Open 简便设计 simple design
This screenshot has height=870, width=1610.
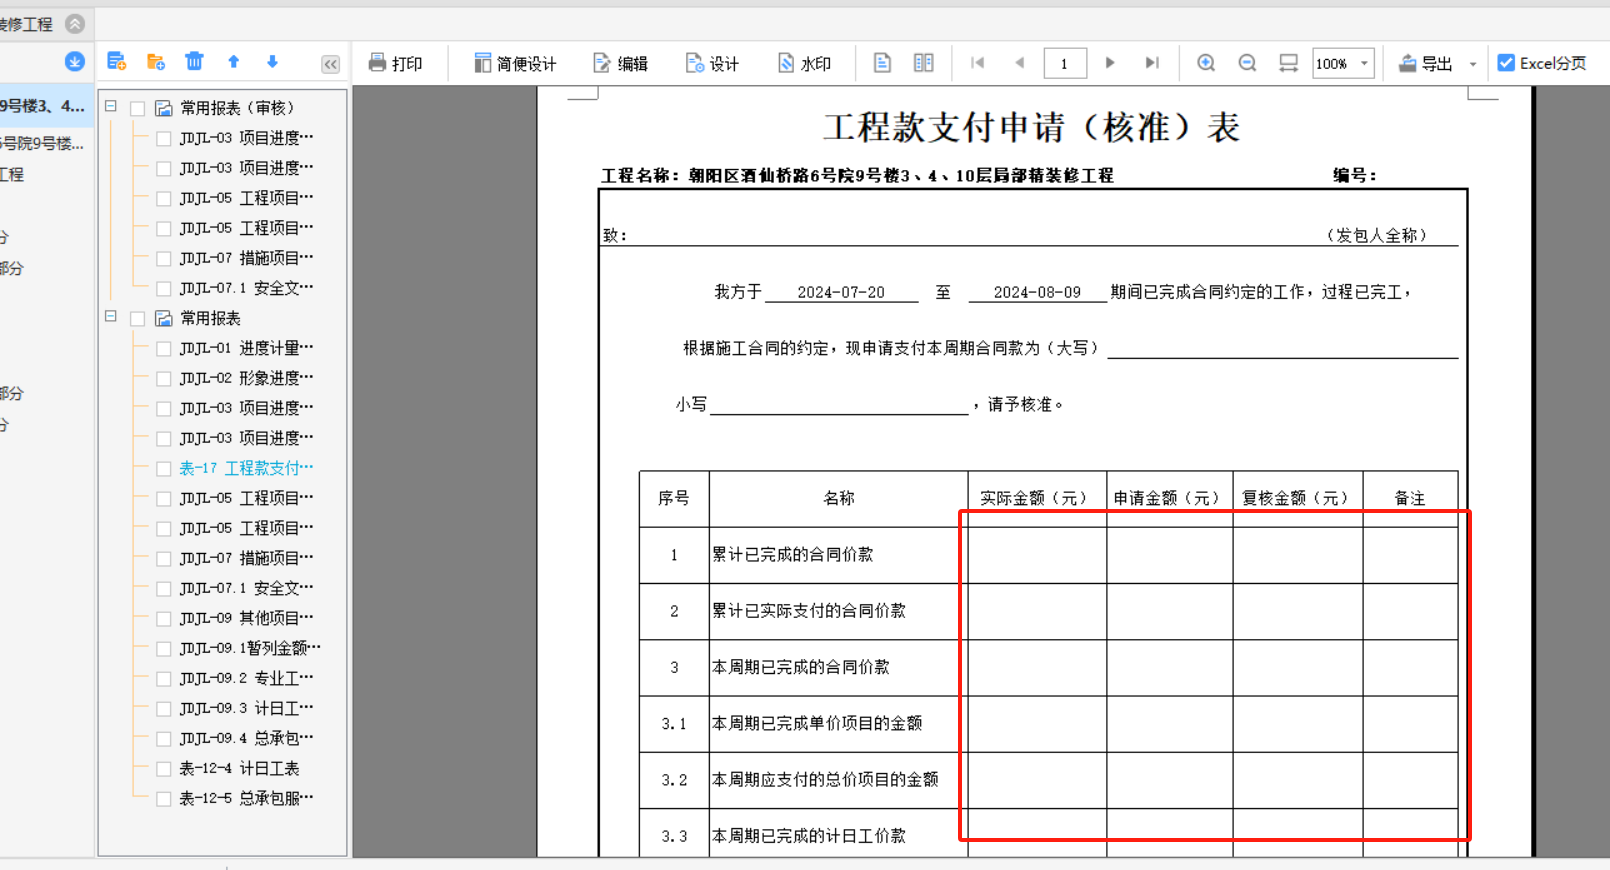pos(515,63)
